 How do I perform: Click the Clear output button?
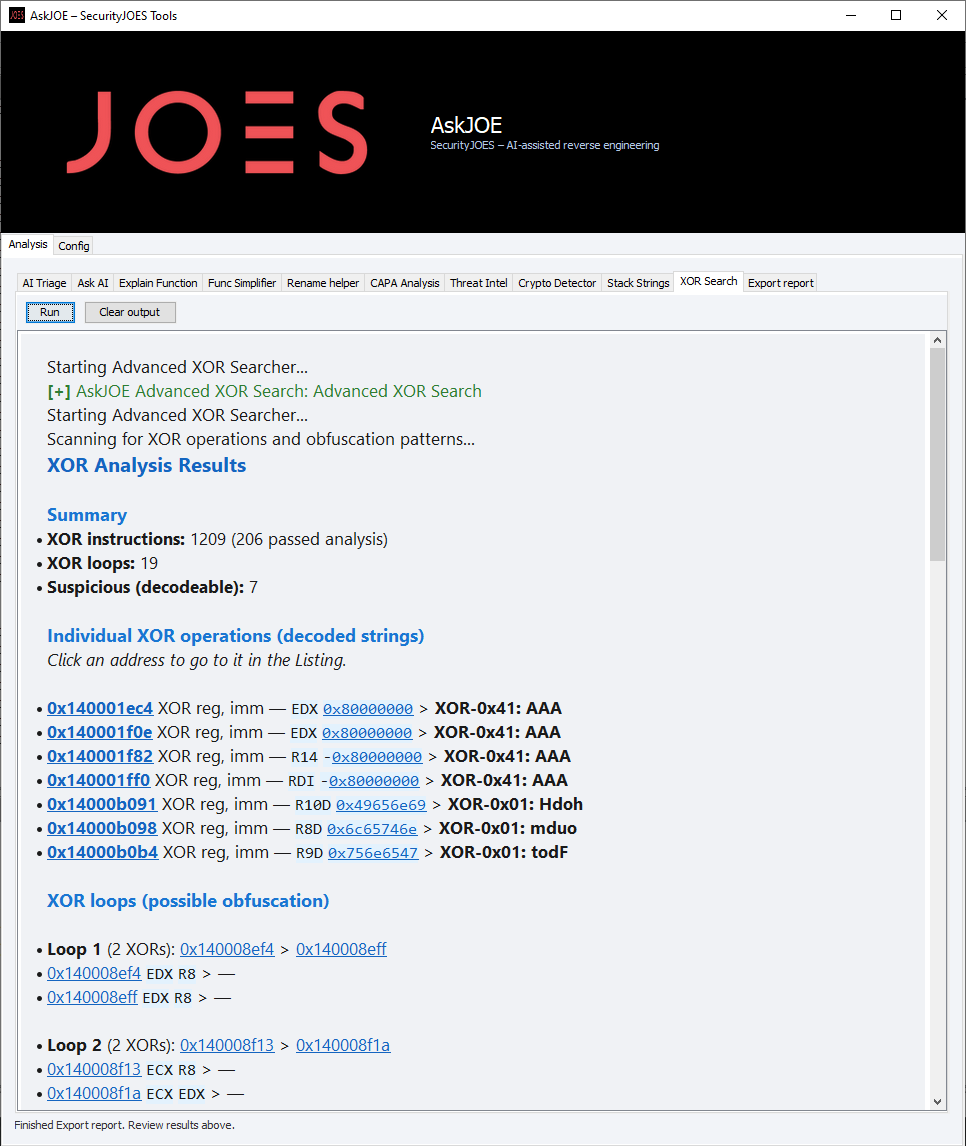coord(129,312)
